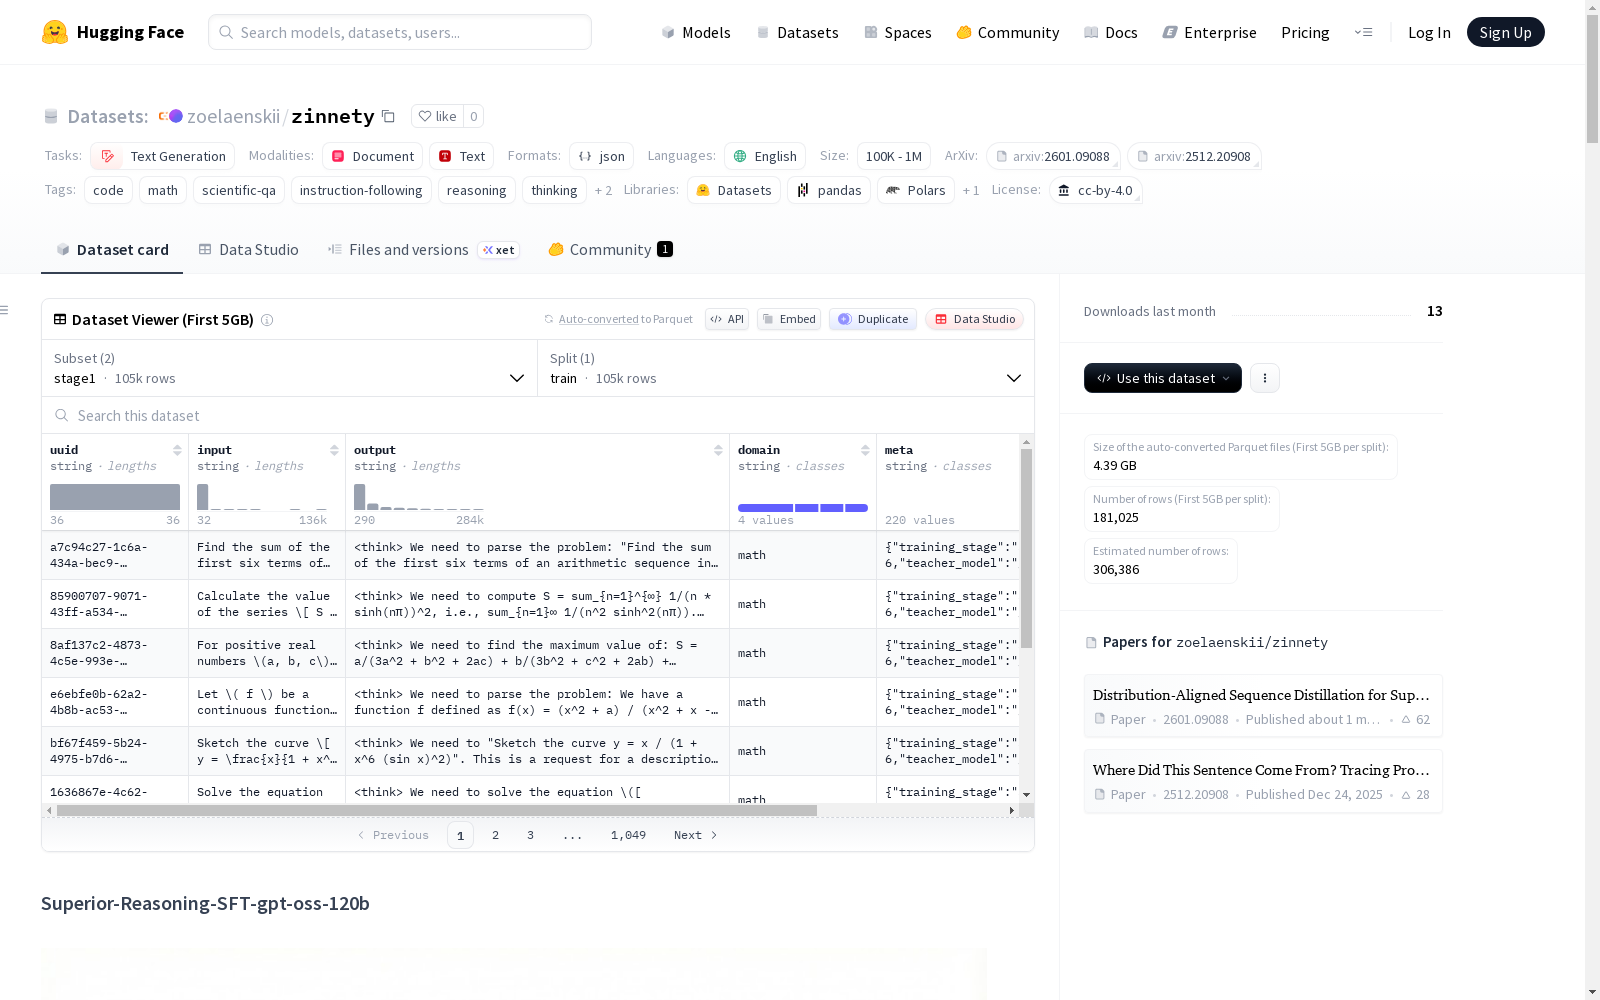Viewport: 1600px width, 1000px height.
Task: Jump to last page 1,049
Action: point(628,835)
